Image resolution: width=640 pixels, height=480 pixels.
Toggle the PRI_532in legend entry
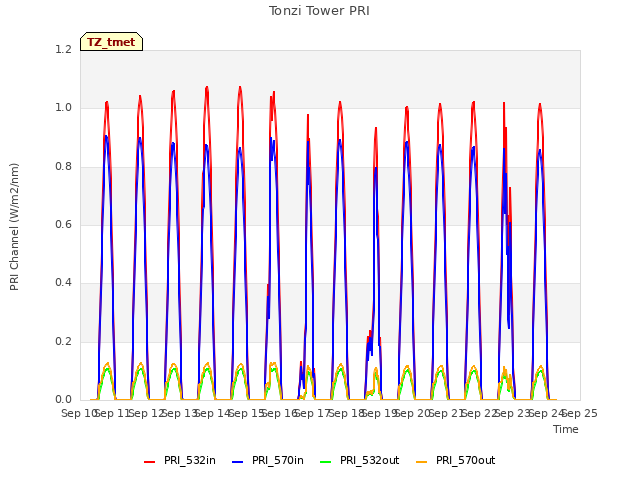click(x=180, y=461)
